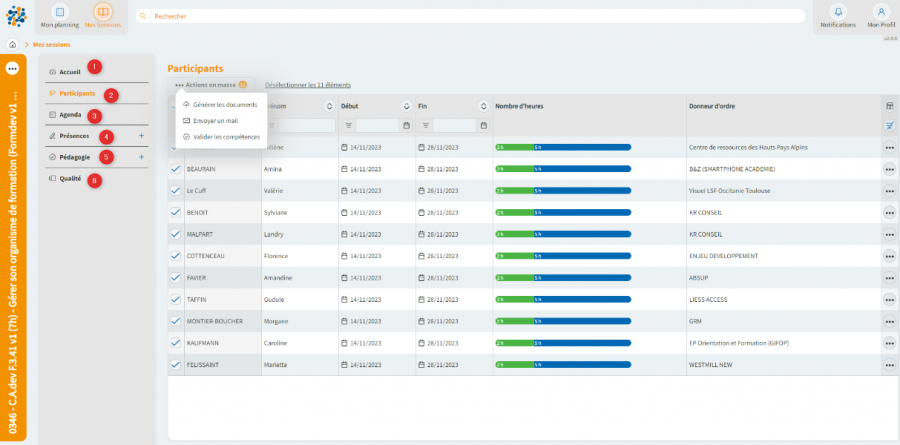Expand the Pédagogie section with plus
The image size is (900, 445).
141,157
